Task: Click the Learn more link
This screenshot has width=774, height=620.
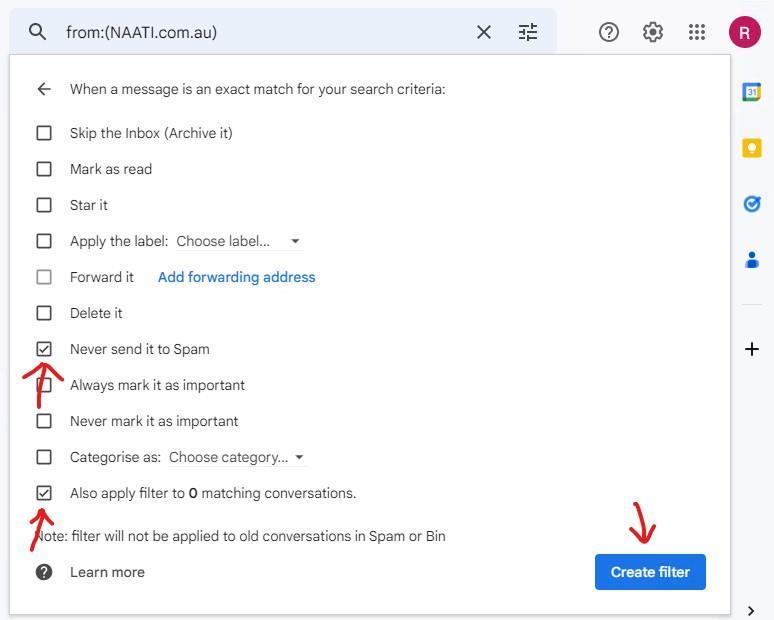Action: click(x=107, y=572)
